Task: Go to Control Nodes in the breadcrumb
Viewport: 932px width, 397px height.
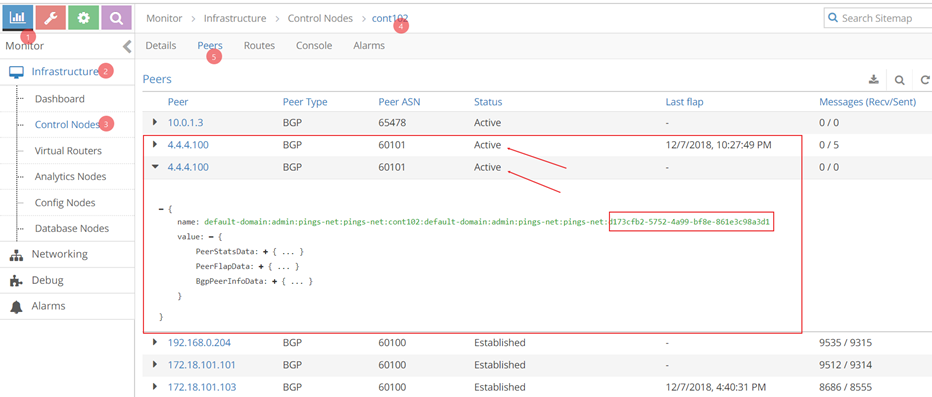Action: (x=320, y=18)
